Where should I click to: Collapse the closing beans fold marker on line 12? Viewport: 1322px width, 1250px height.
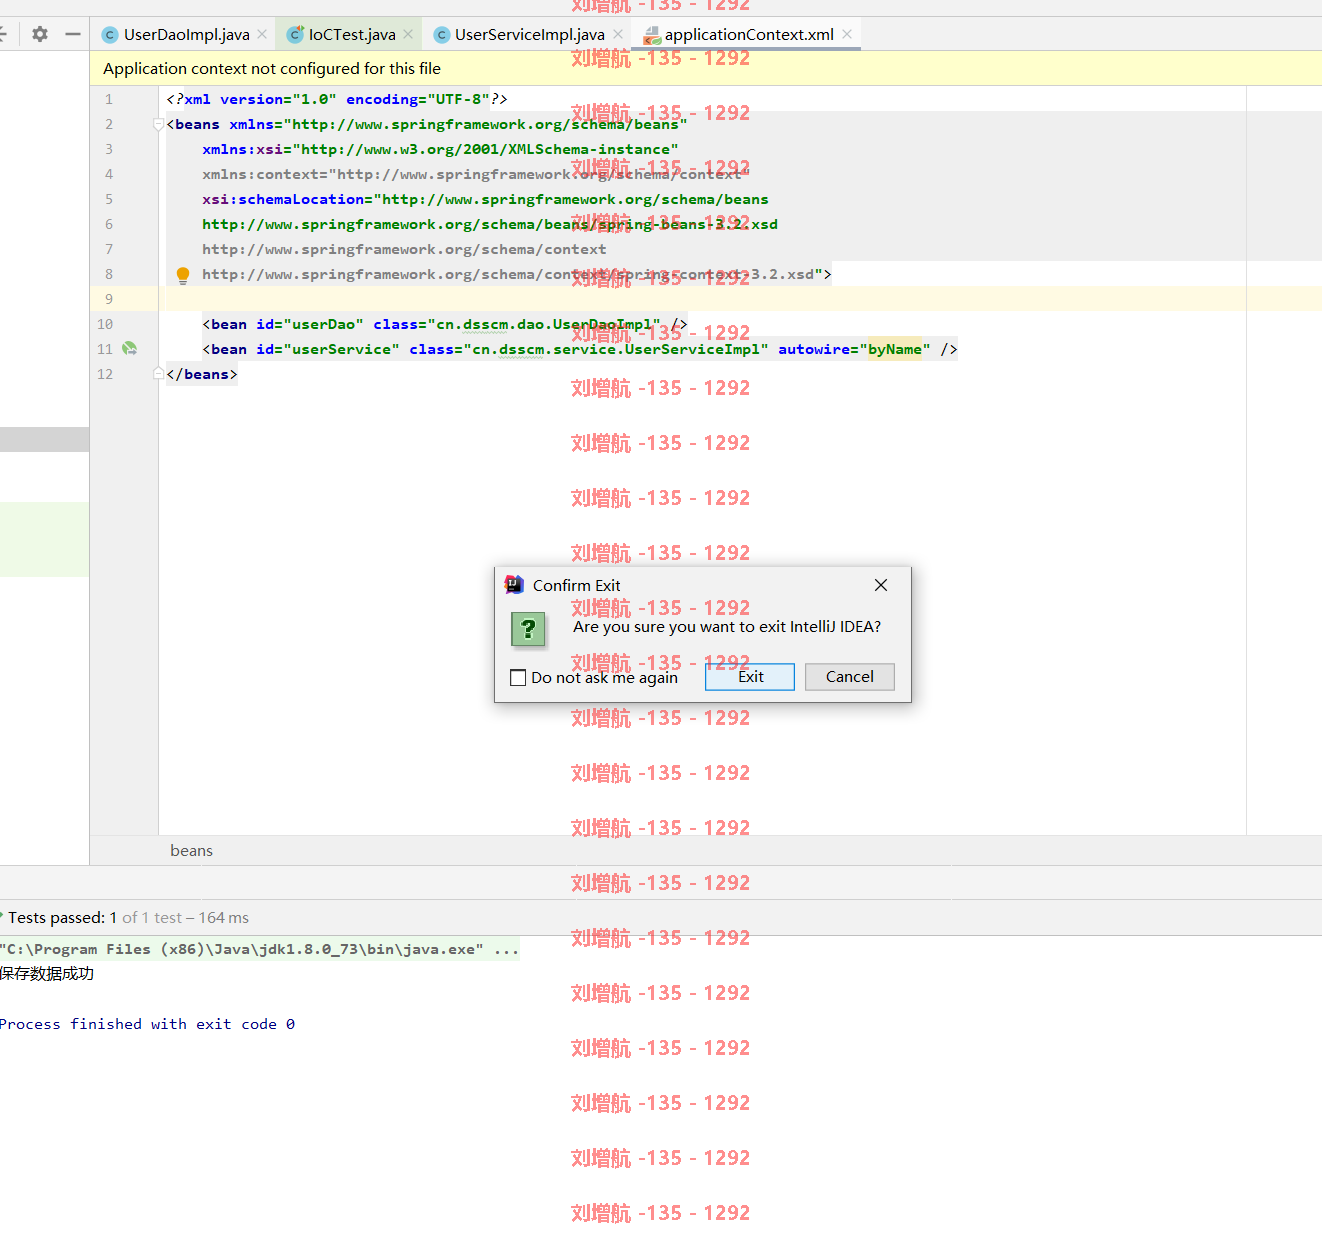[158, 374]
